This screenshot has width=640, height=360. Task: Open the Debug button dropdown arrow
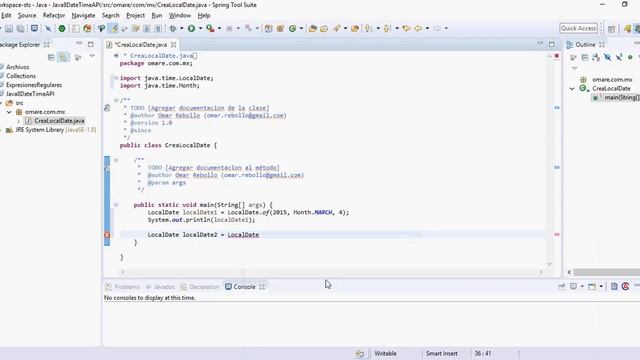coord(182,29)
